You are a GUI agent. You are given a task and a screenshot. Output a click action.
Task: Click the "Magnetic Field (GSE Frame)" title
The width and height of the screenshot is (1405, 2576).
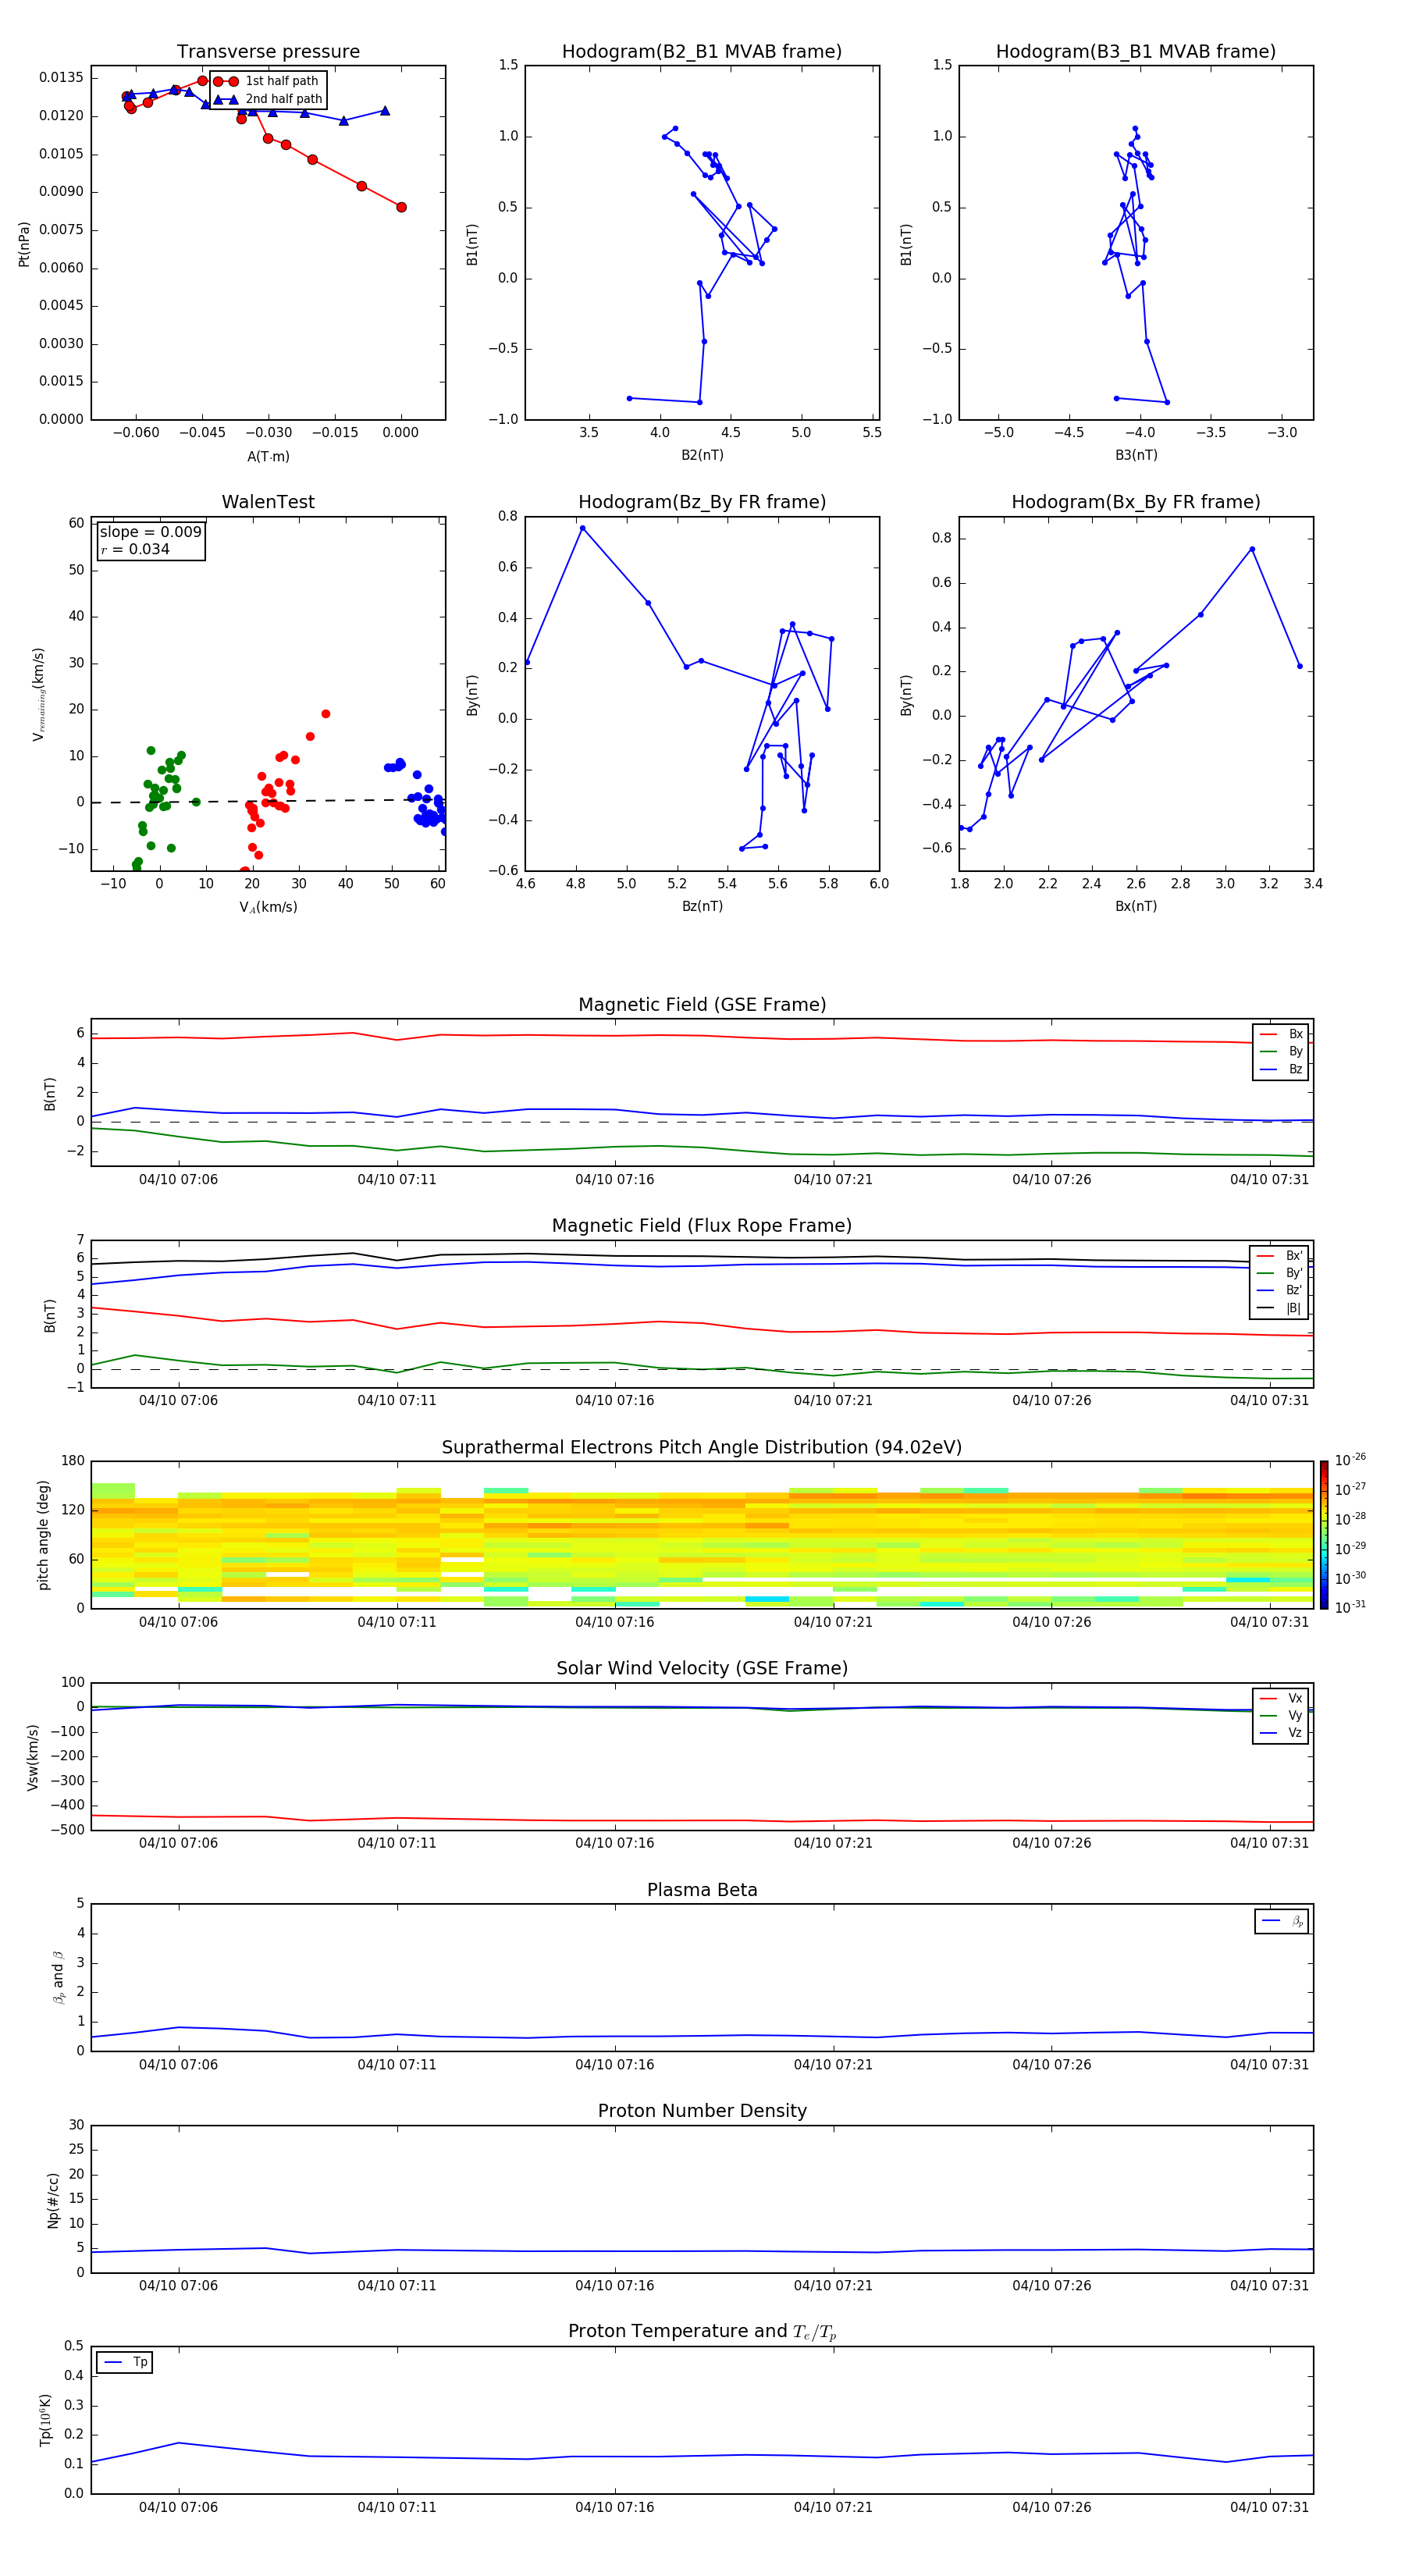702,1005
